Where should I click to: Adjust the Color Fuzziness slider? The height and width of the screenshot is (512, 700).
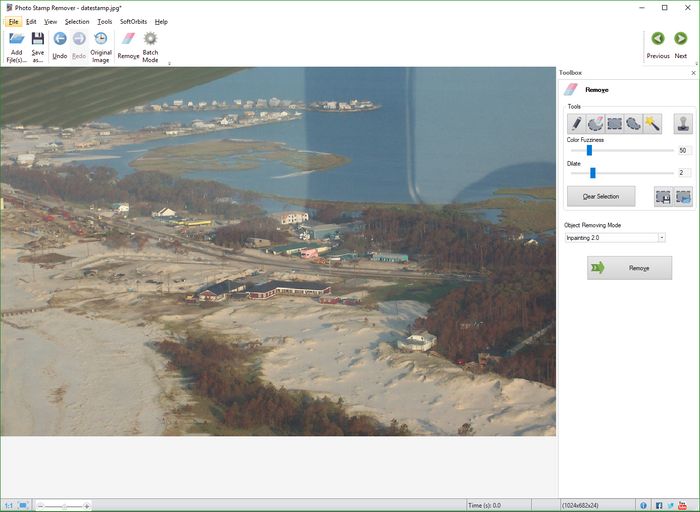point(589,150)
